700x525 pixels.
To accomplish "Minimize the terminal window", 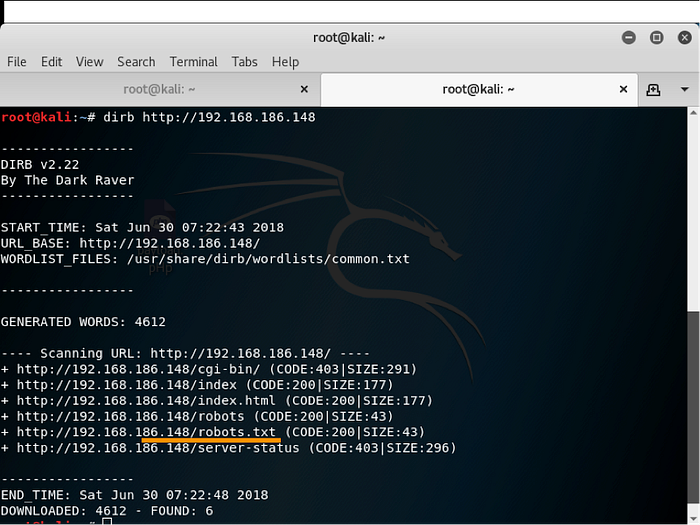I will (629, 37).
